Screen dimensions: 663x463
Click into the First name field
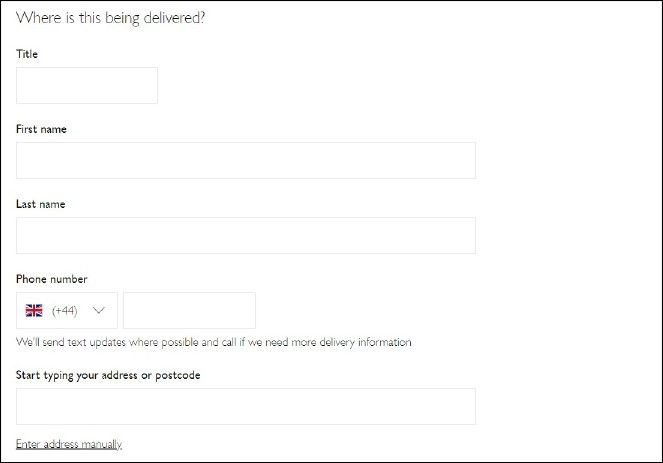[246, 160]
